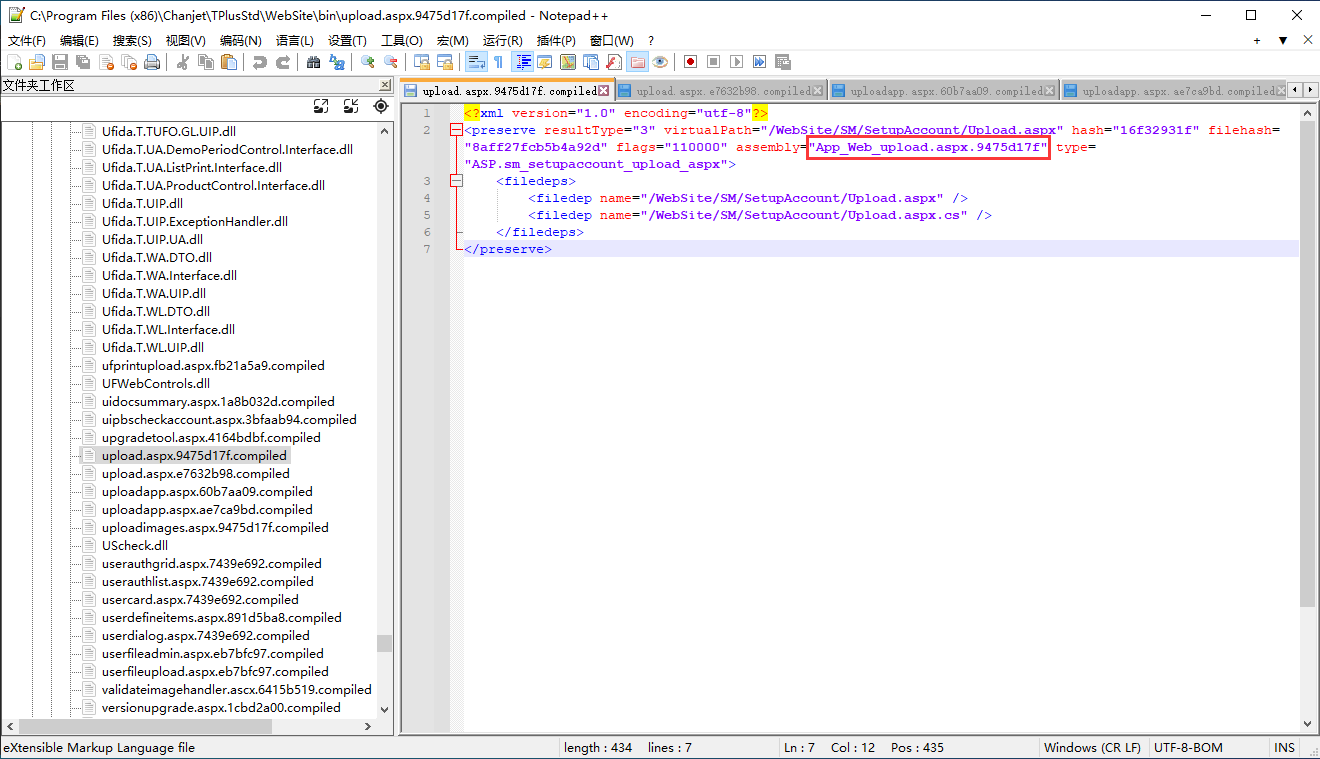Click the Save recorded macro icon
Image resolution: width=1320 pixels, height=759 pixels.
coord(782,62)
